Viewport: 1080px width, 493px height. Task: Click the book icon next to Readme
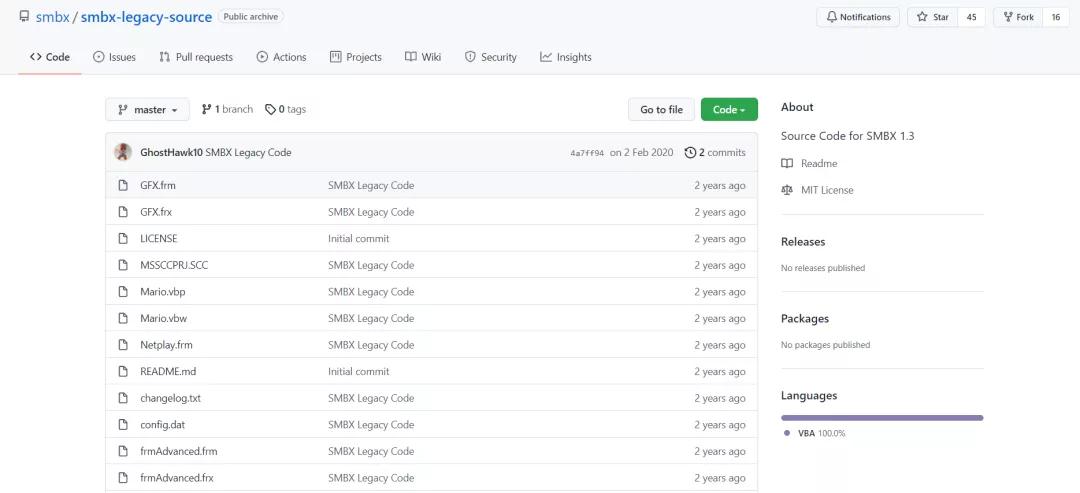787,163
